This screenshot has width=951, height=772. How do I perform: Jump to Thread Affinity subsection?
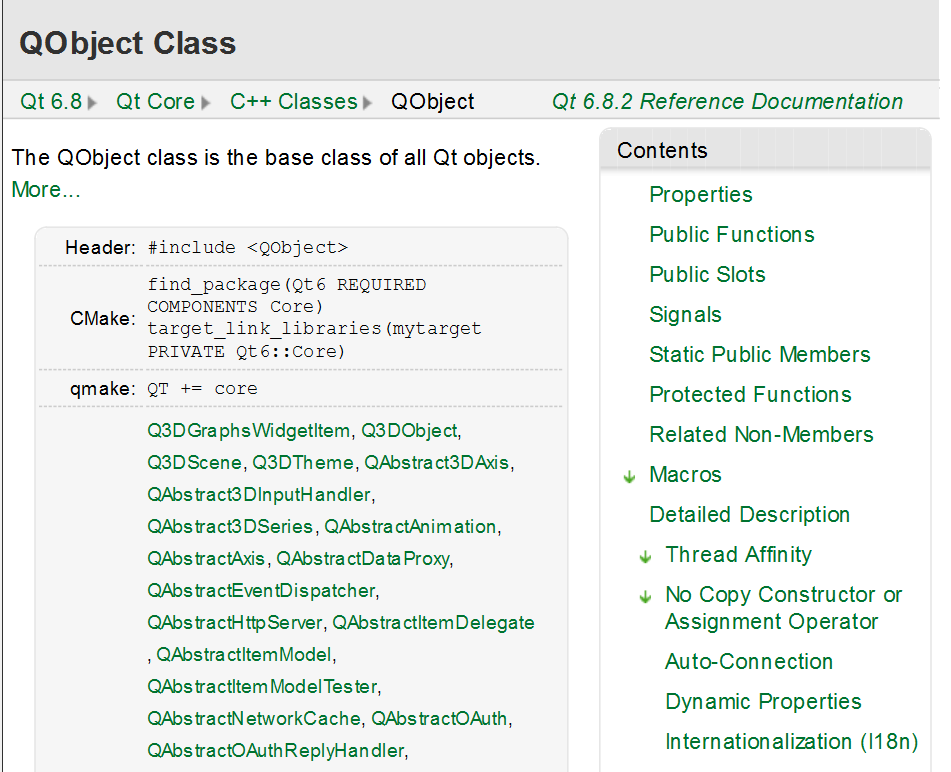pos(738,554)
